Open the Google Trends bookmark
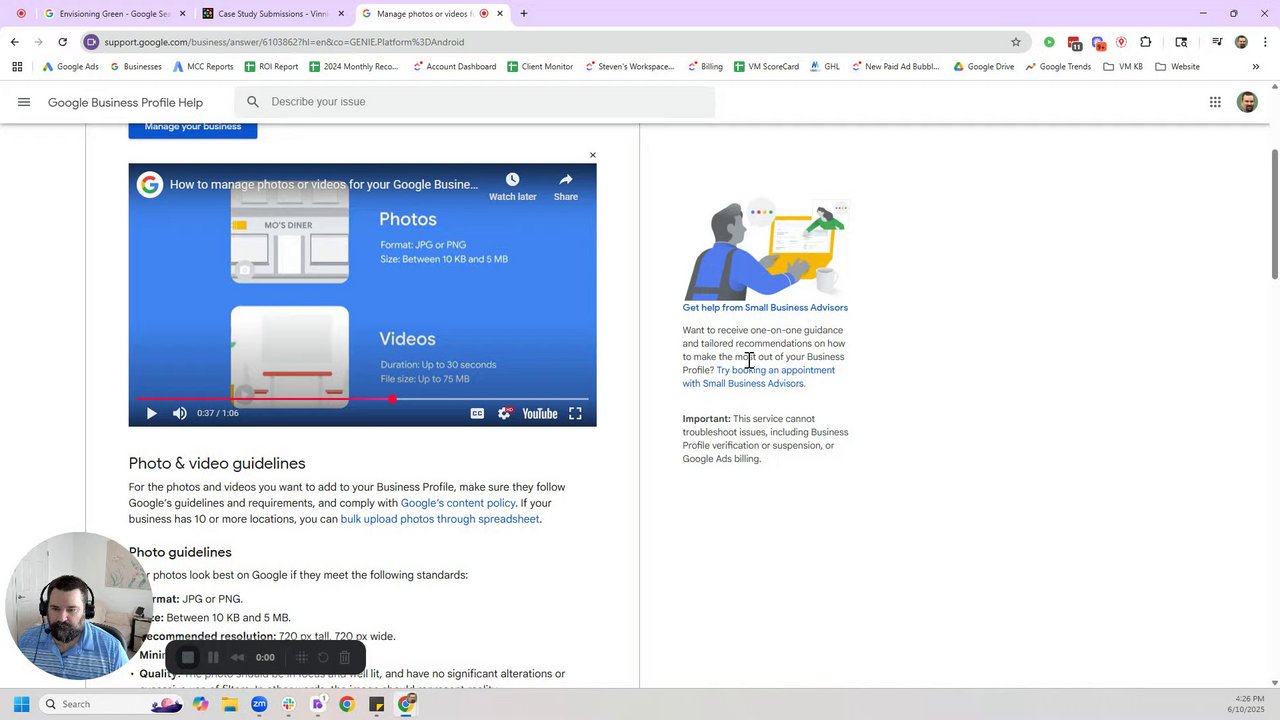 coord(1058,67)
